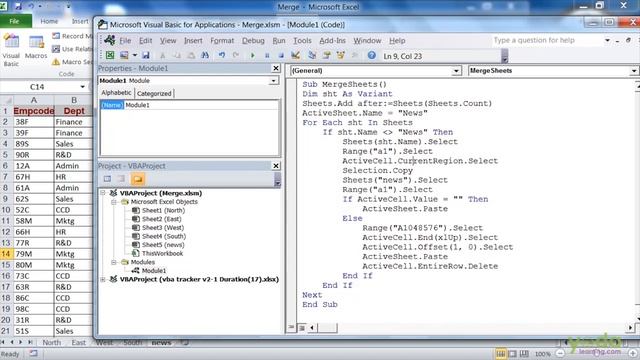Click Properties Window toolbar icon
This screenshot has width=640, height=360.
pos(327,55)
